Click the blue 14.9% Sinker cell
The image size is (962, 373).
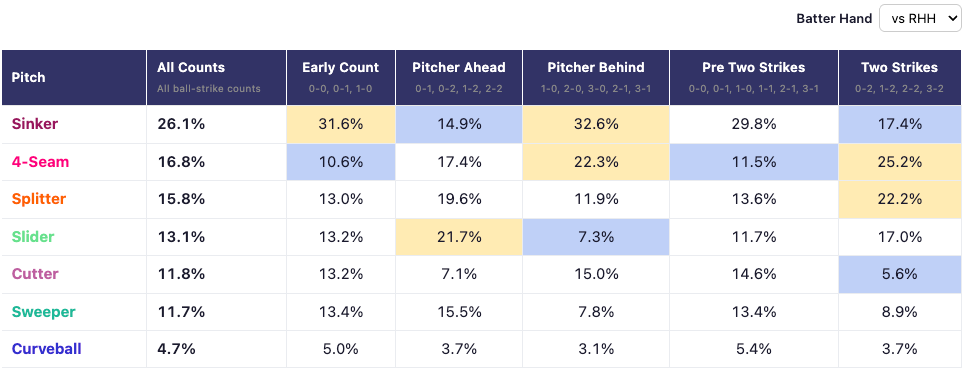[459, 124]
